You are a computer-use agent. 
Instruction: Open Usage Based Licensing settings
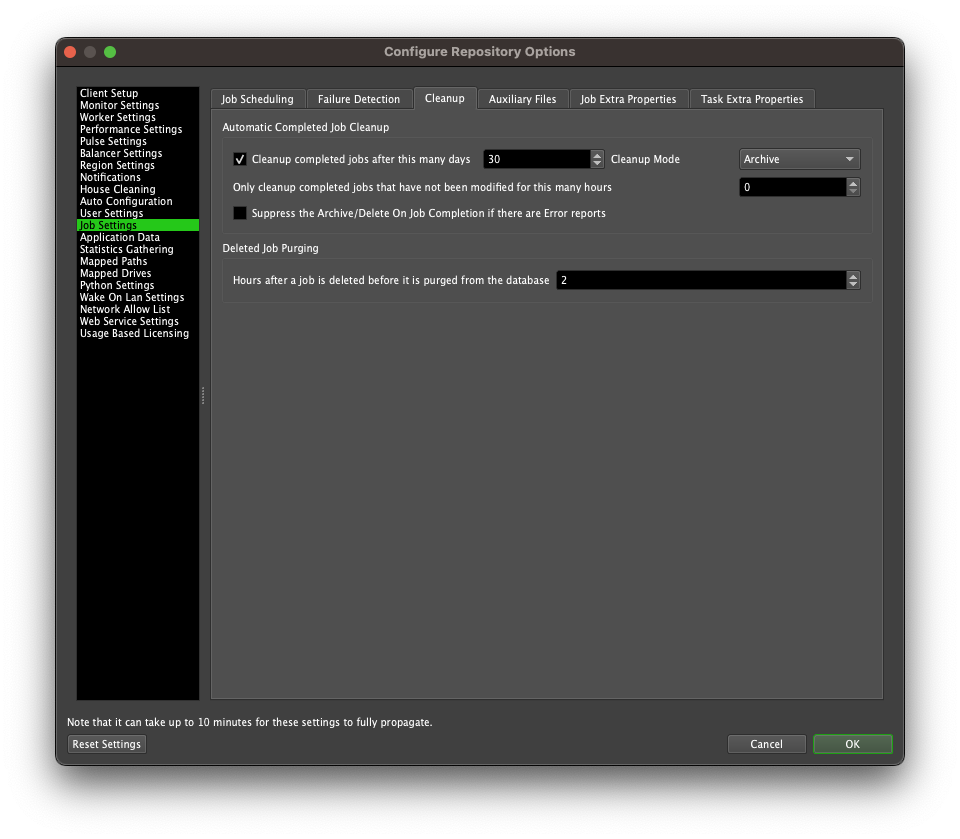pos(134,333)
